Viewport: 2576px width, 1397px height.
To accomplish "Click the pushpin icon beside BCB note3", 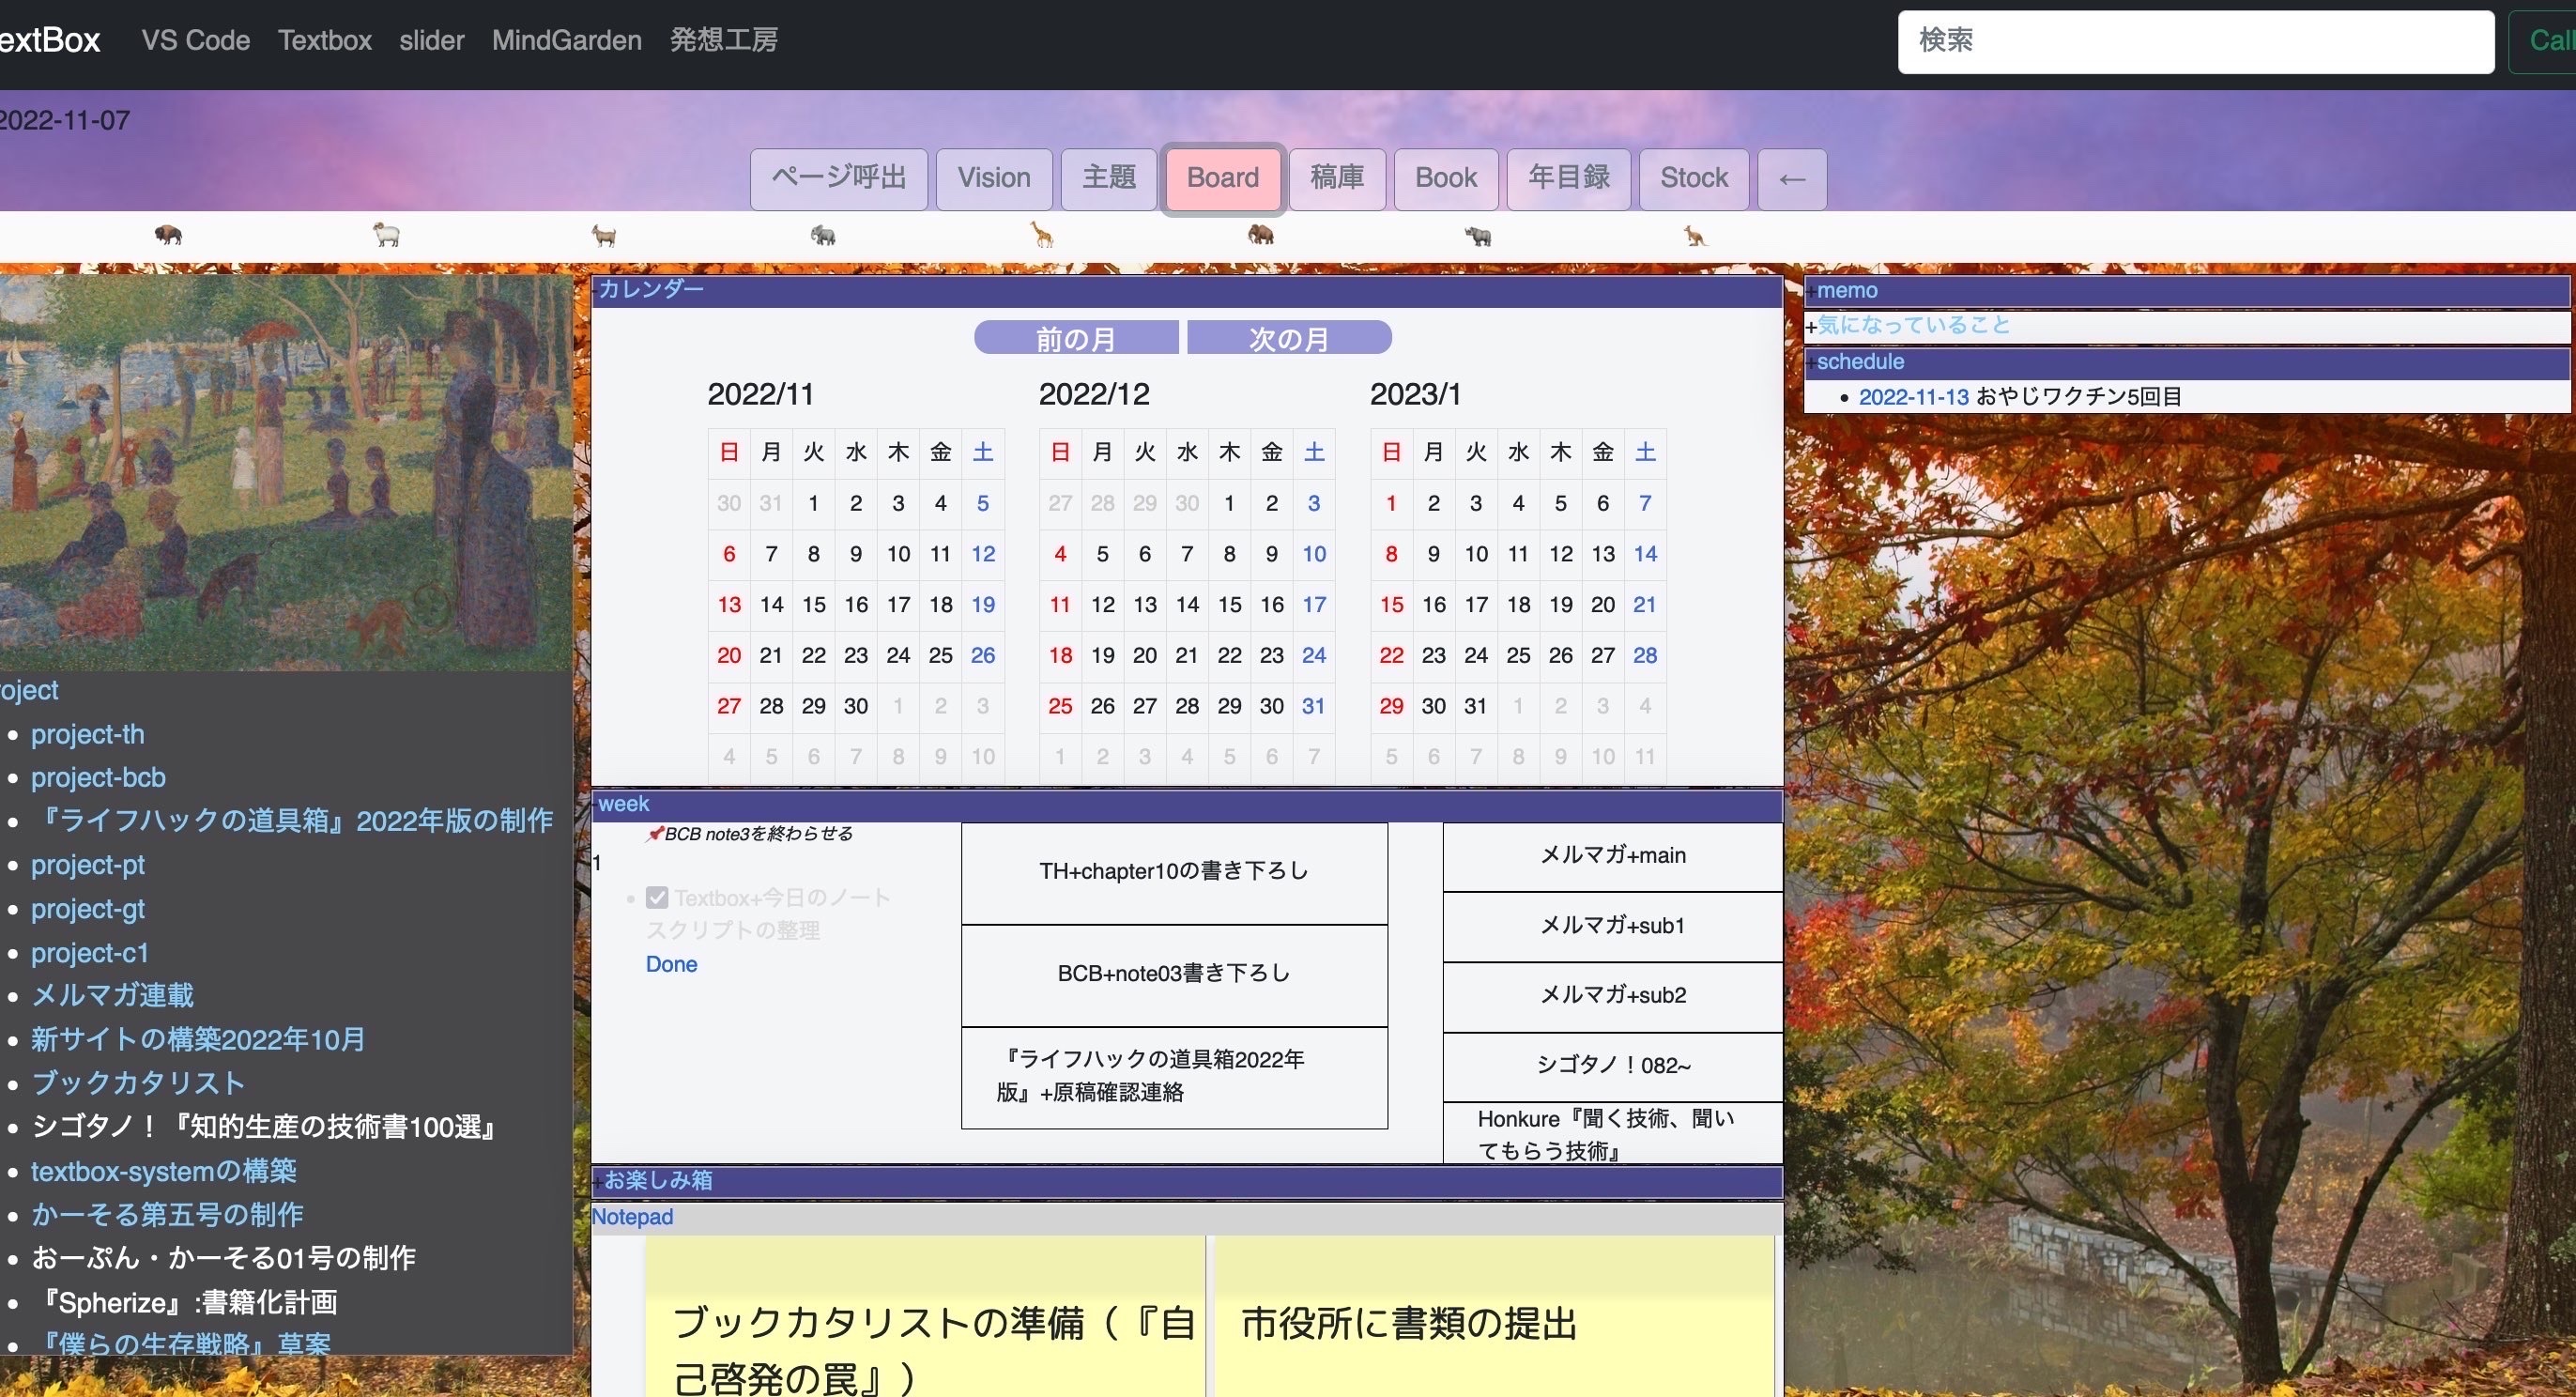I will 655,832.
